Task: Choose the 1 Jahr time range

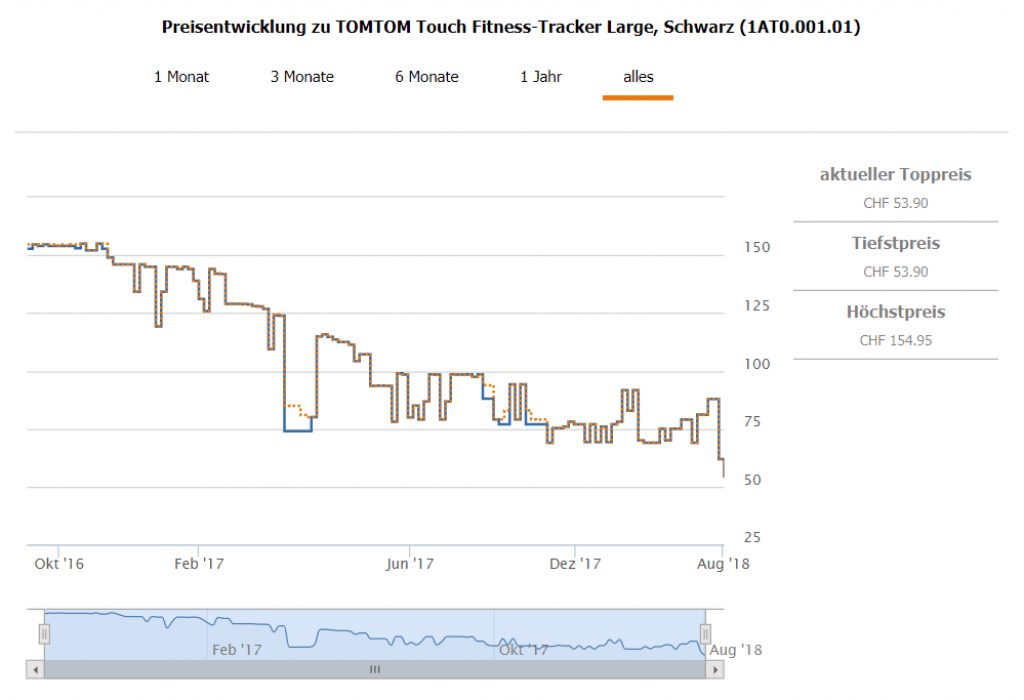Action: 541,77
